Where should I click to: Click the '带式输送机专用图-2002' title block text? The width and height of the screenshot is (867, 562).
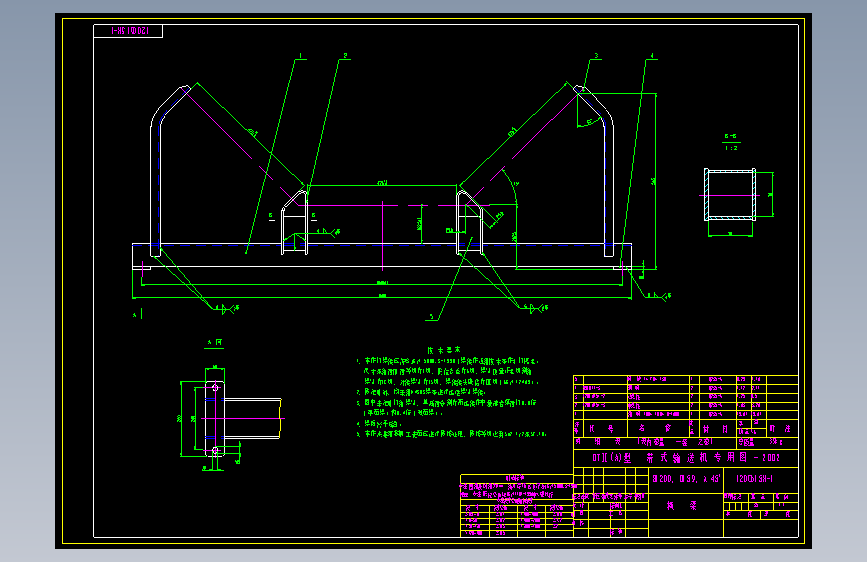click(x=686, y=458)
